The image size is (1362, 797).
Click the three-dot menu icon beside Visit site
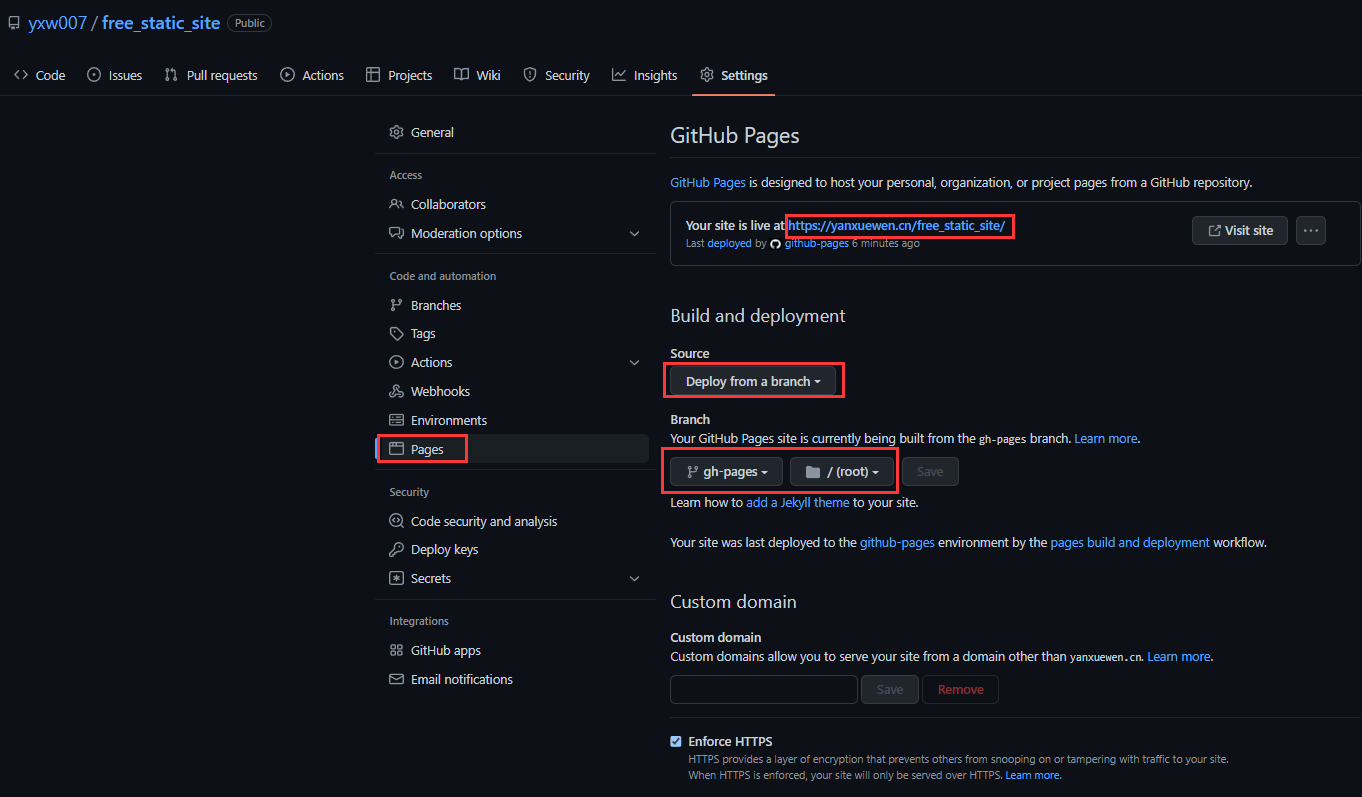(x=1311, y=230)
